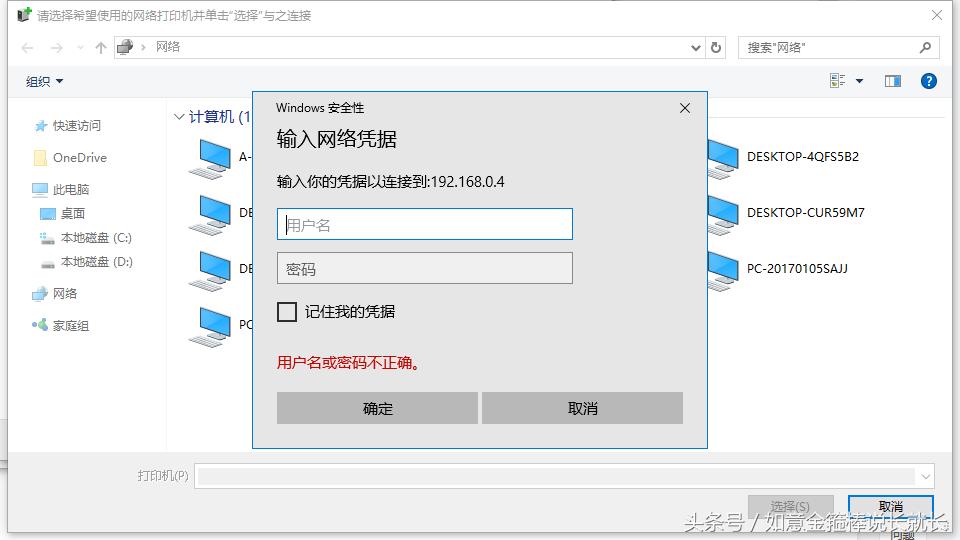Click DESKTOP-CUR59M7 name text
The height and width of the screenshot is (540, 960).
[x=806, y=212]
